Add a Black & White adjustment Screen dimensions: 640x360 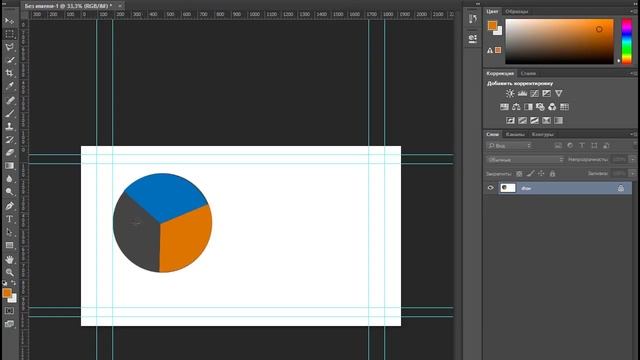[x=528, y=107]
